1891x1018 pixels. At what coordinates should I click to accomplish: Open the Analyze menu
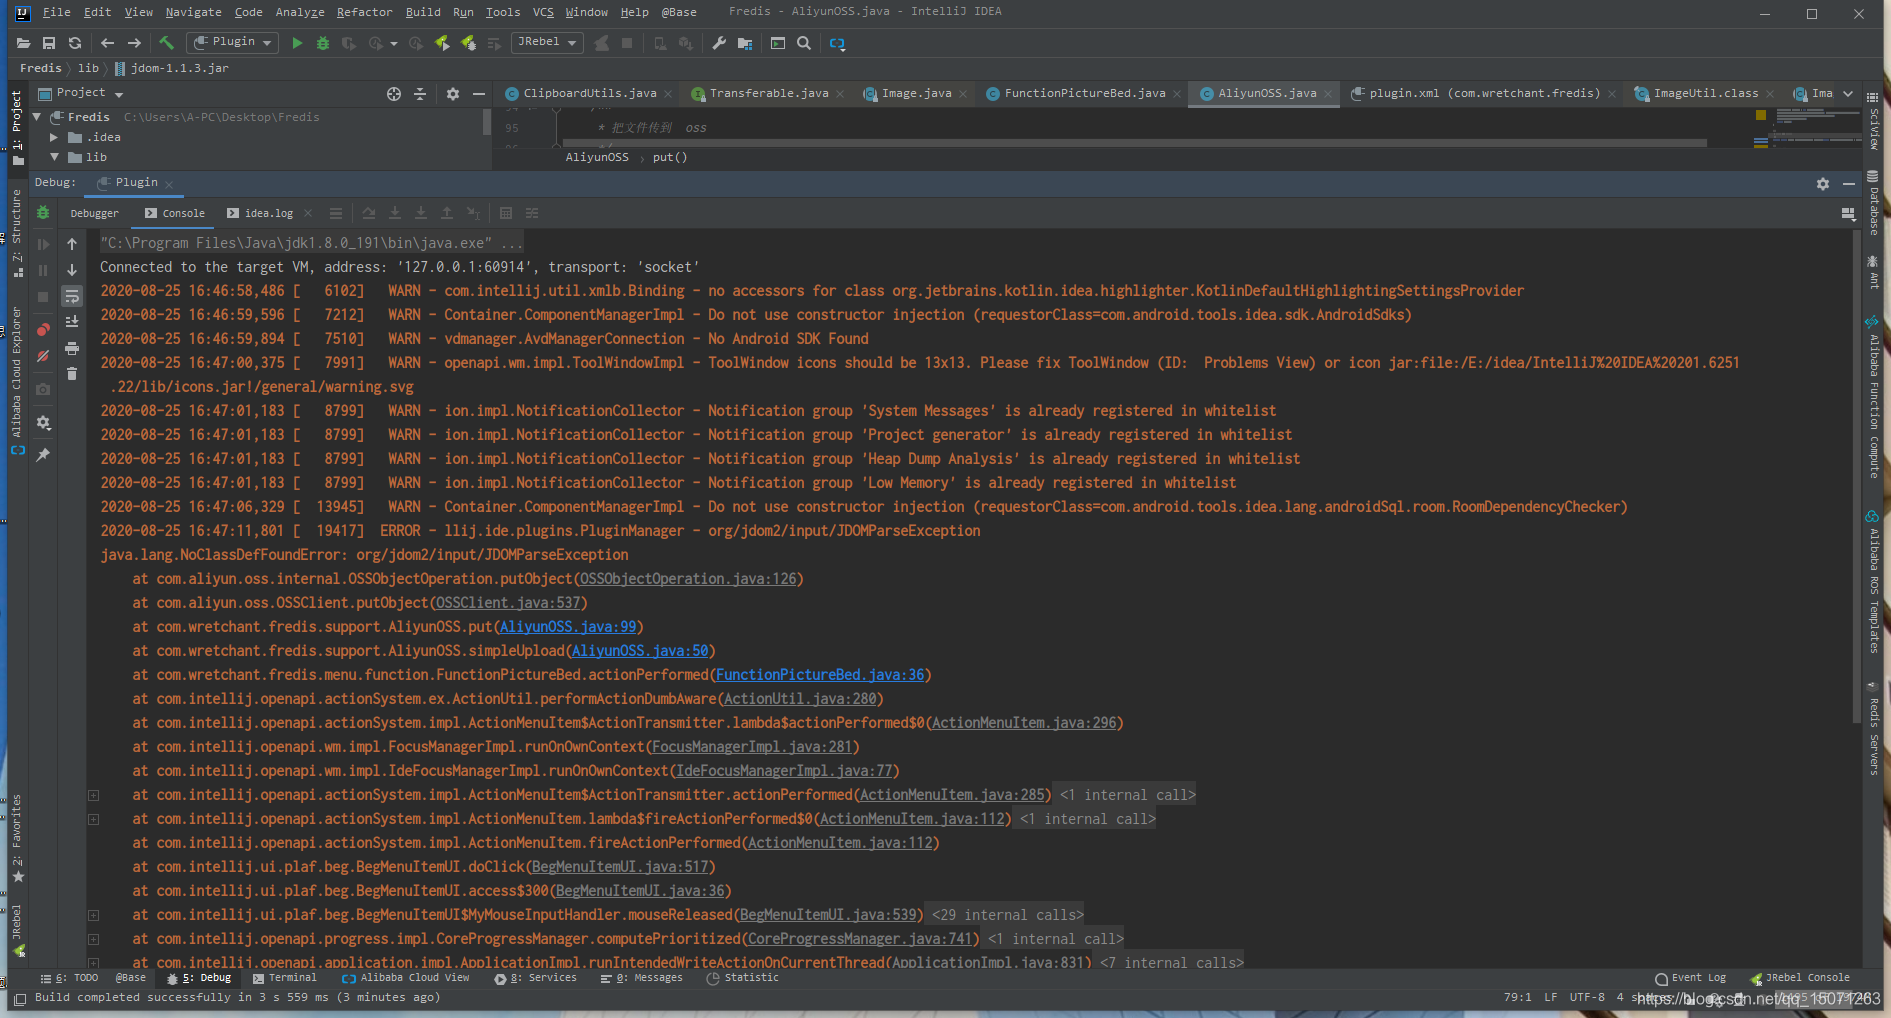click(300, 12)
